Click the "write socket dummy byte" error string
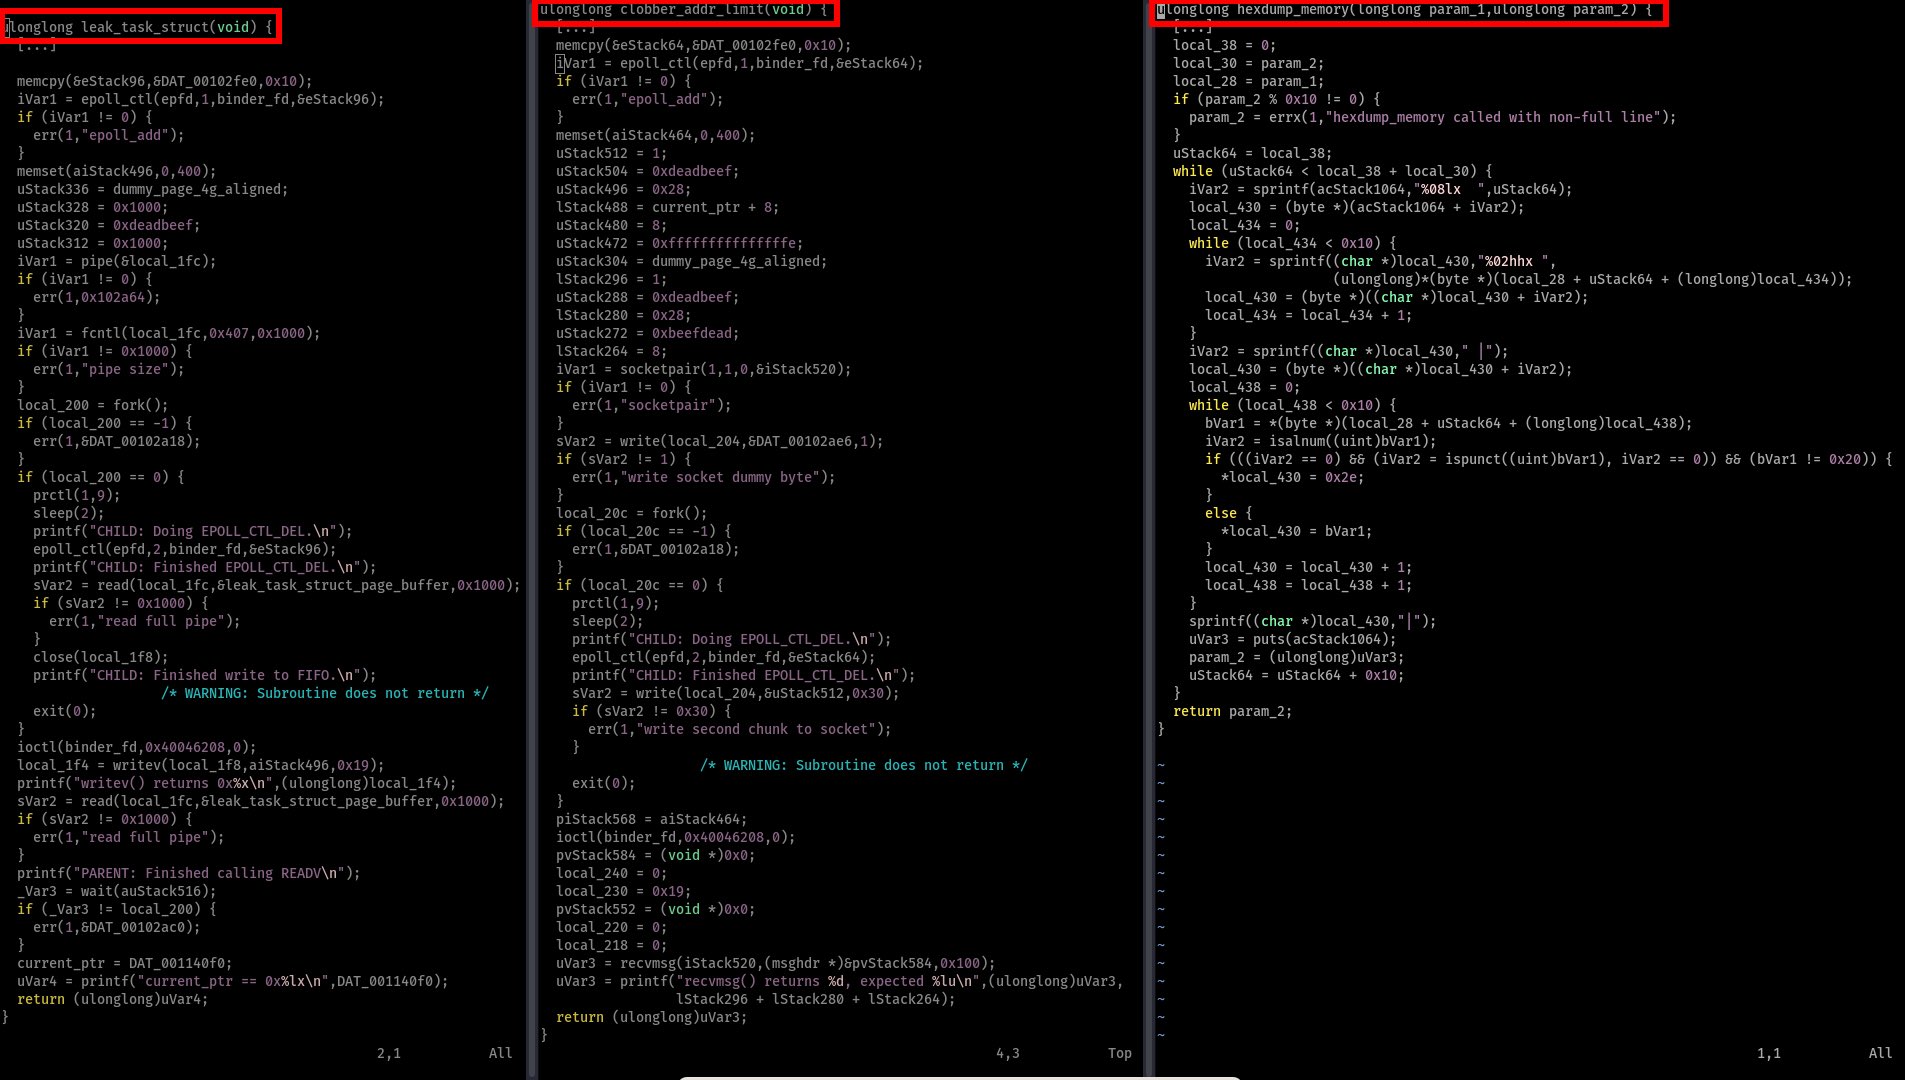Viewport: 1905px width, 1080px height. [x=720, y=477]
